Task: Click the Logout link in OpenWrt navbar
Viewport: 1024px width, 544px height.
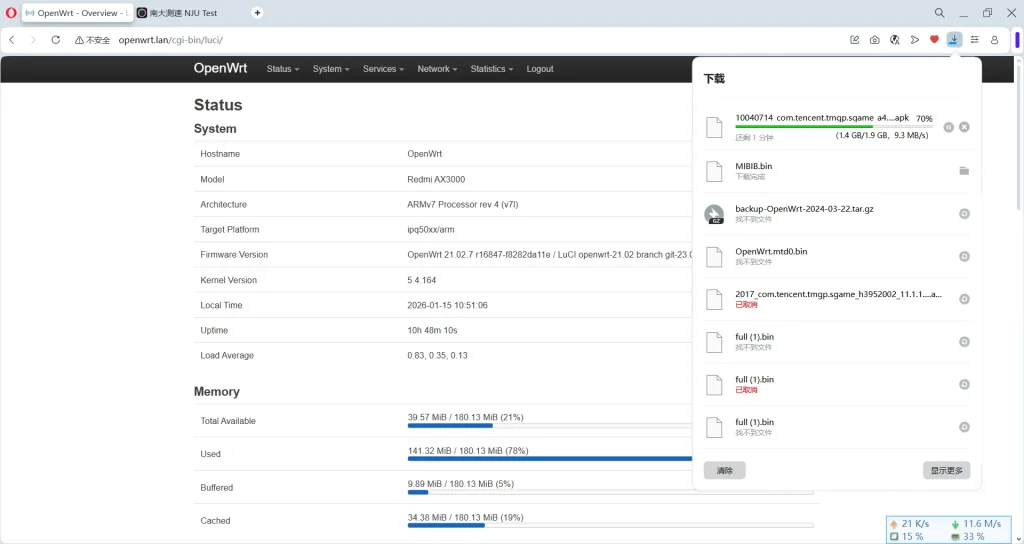Action: [540, 69]
